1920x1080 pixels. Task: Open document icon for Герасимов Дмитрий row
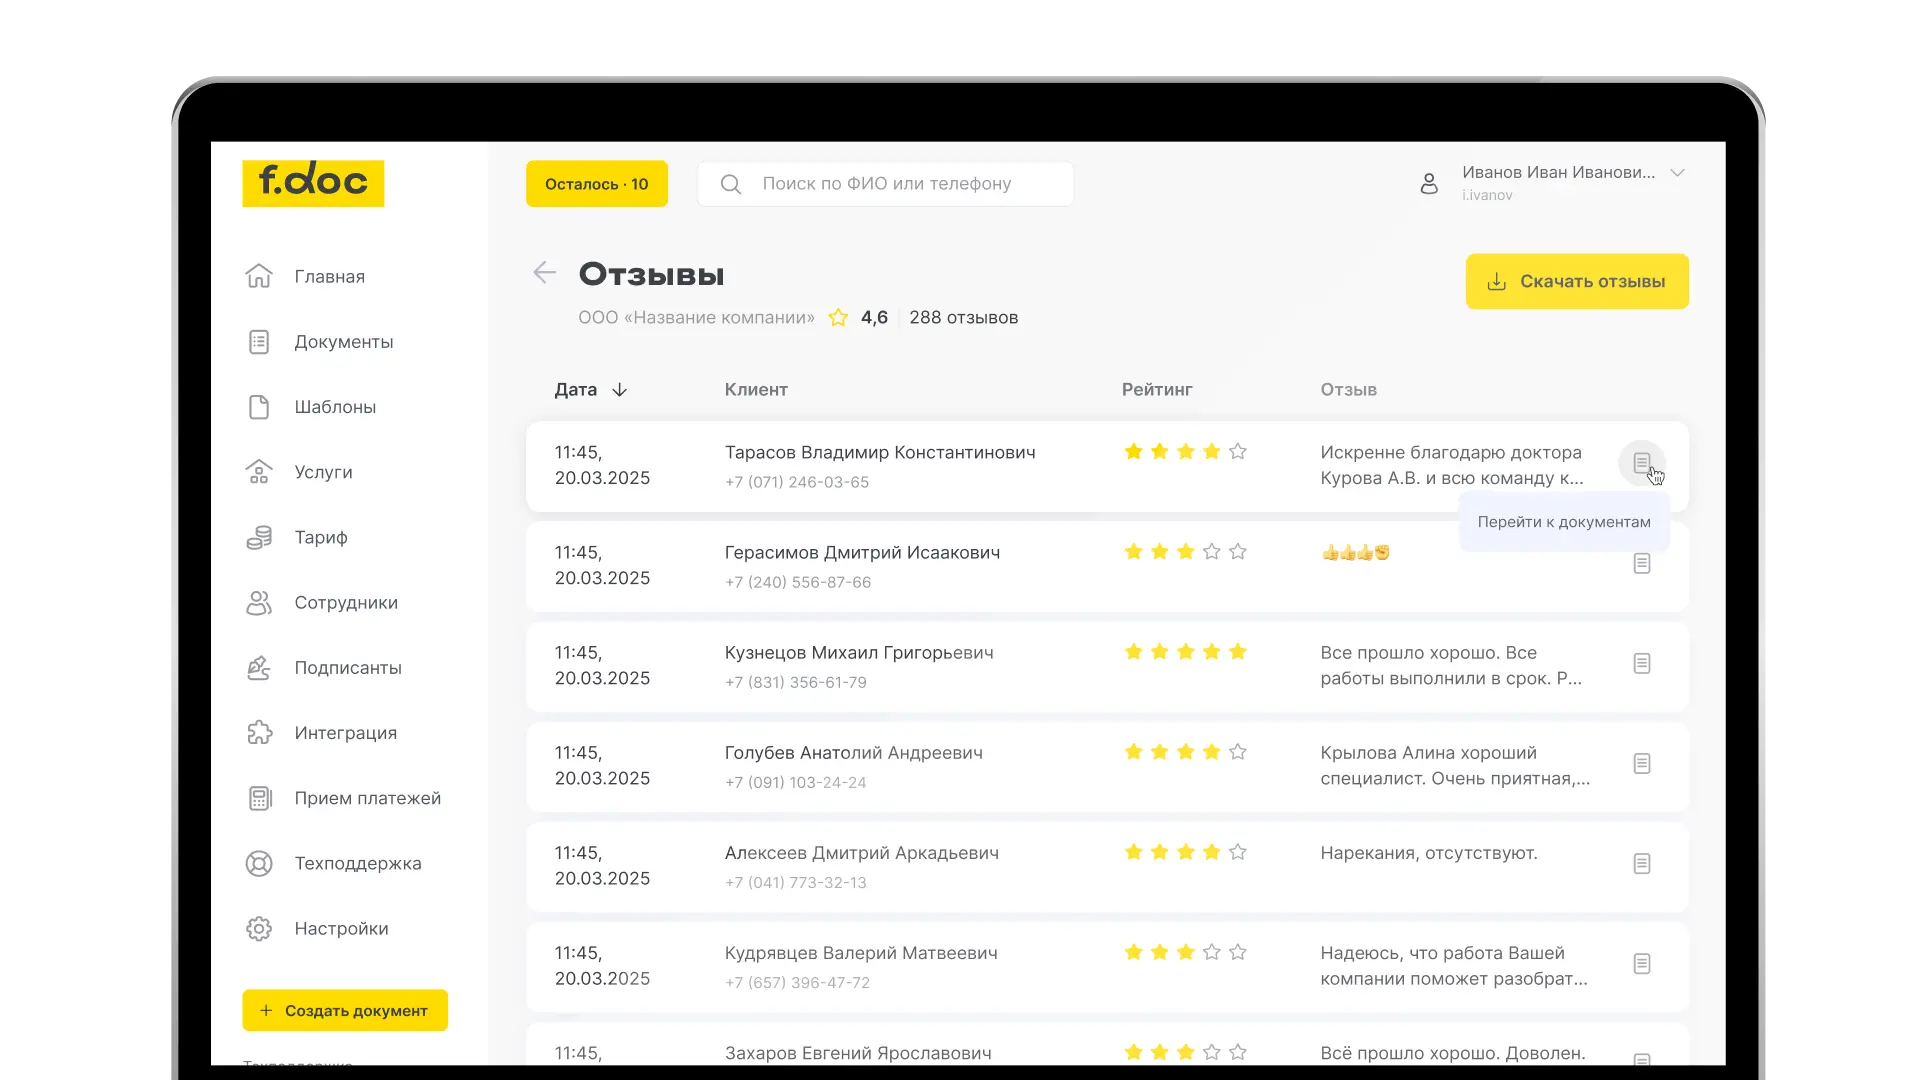tap(1641, 564)
